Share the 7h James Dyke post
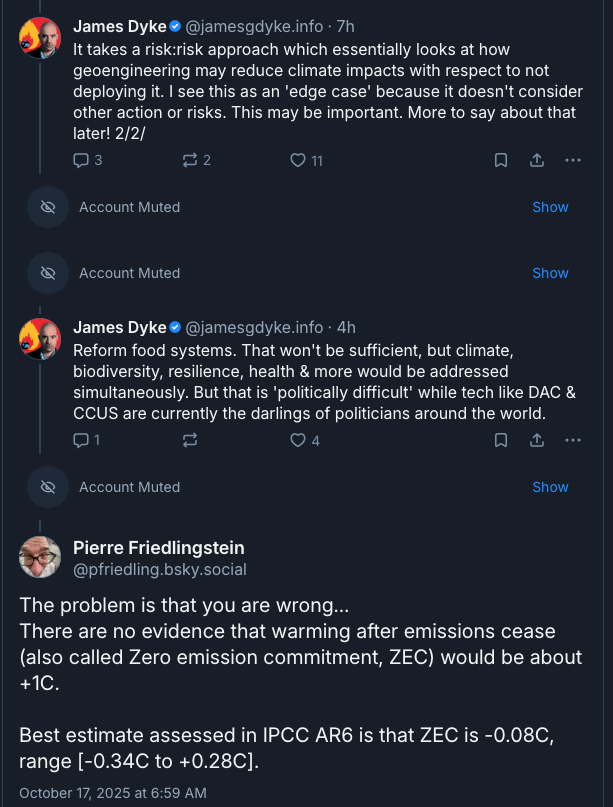Image resolution: width=613 pixels, height=807 pixels. (x=536, y=160)
